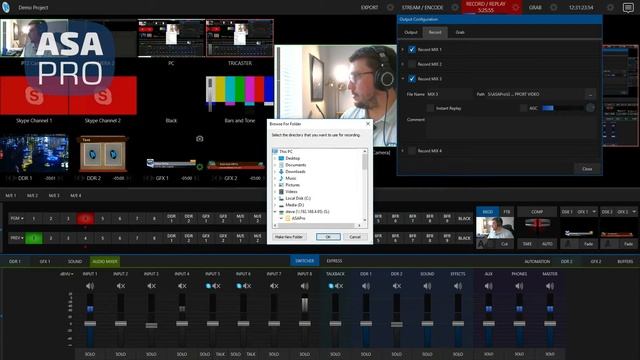Unmute INPUT 7 via its speaker icon
Screen dimensions: 640x360
[x=274, y=286]
